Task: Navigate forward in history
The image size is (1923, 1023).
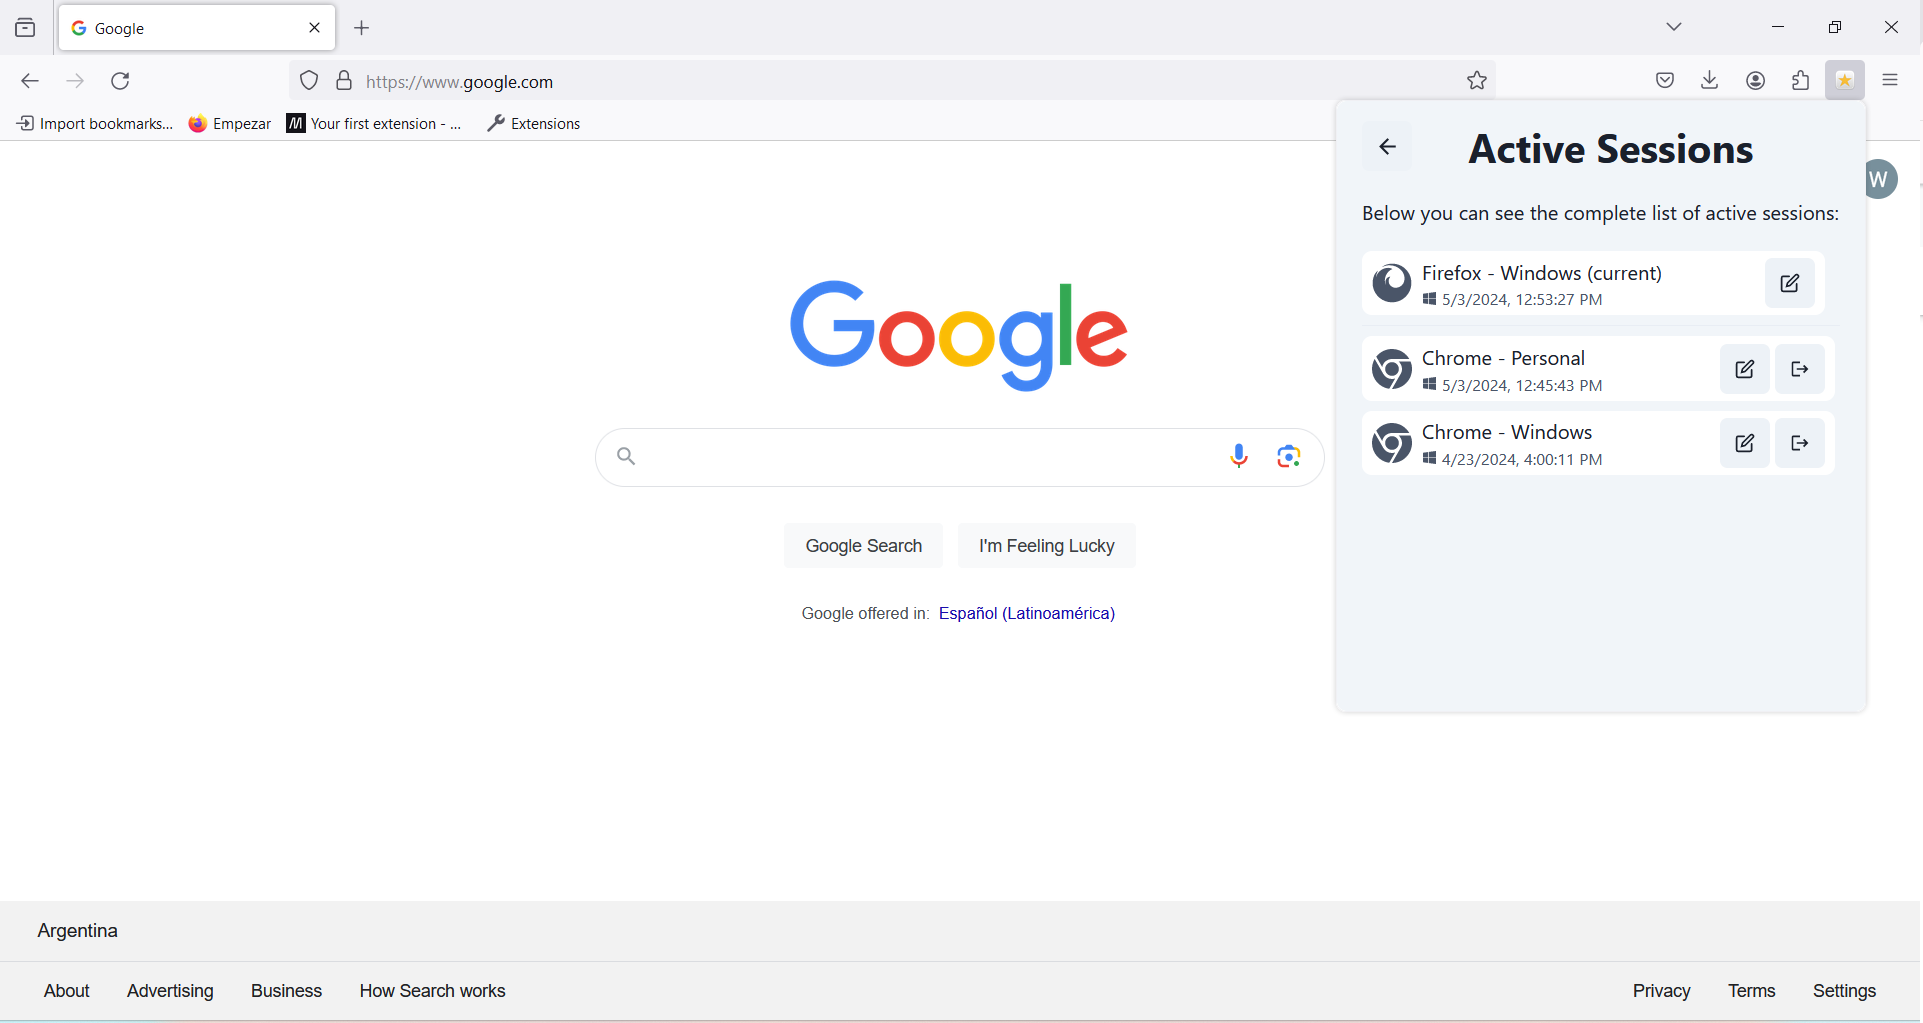Action: tap(75, 81)
